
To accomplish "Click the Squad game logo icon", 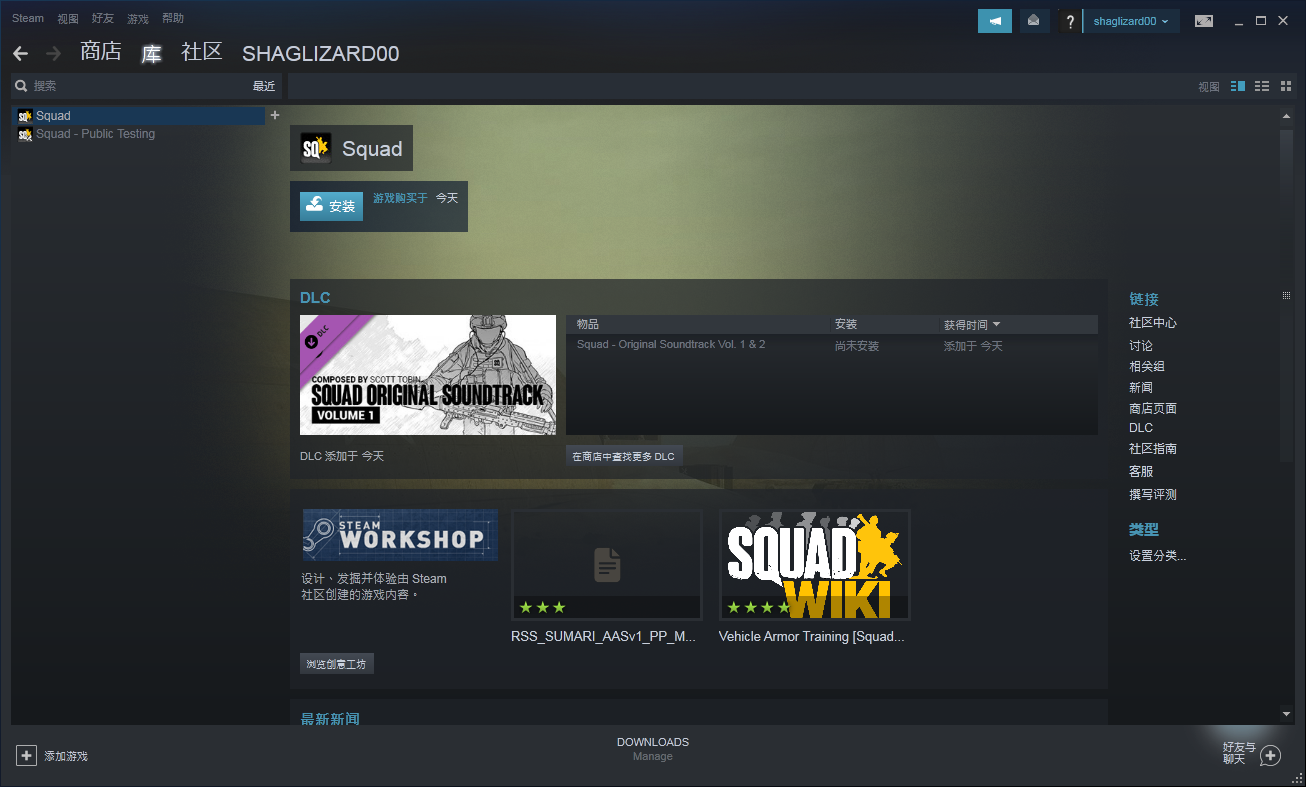I will [316, 149].
